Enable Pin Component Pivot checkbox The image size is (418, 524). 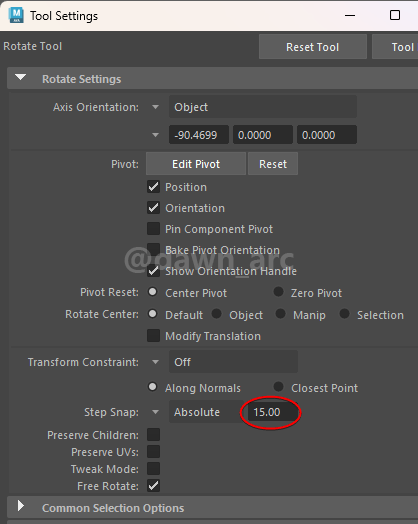click(x=153, y=229)
